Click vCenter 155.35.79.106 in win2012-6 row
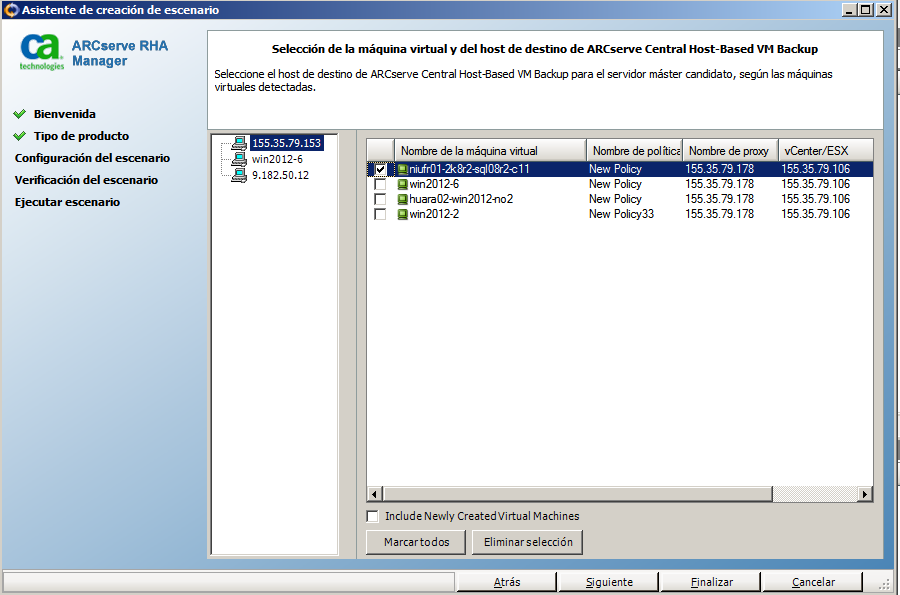The width and height of the screenshot is (900, 595). [815, 184]
